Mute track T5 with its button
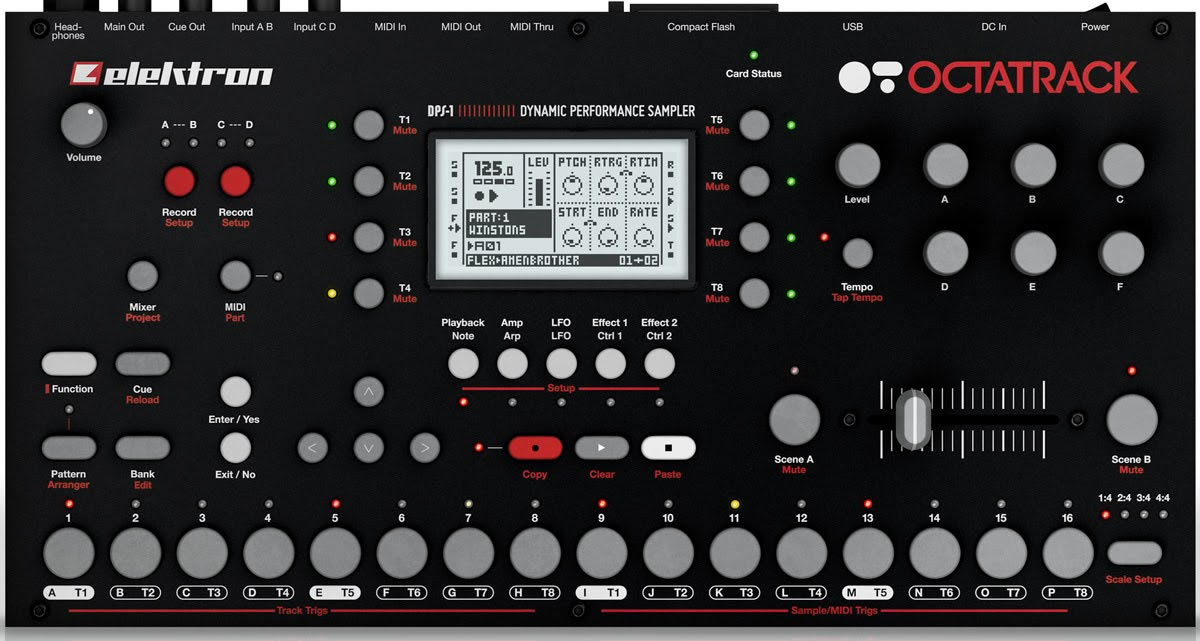Image resolution: width=1200 pixels, height=641 pixels. [x=755, y=125]
